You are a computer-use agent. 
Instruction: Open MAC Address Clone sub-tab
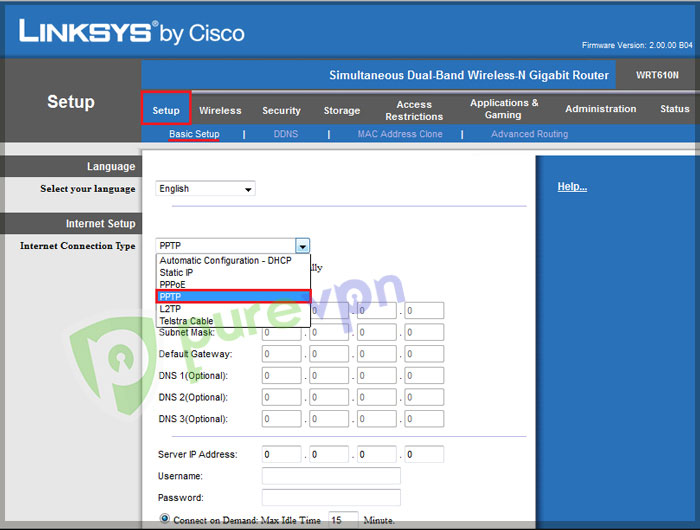click(x=400, y=134)
